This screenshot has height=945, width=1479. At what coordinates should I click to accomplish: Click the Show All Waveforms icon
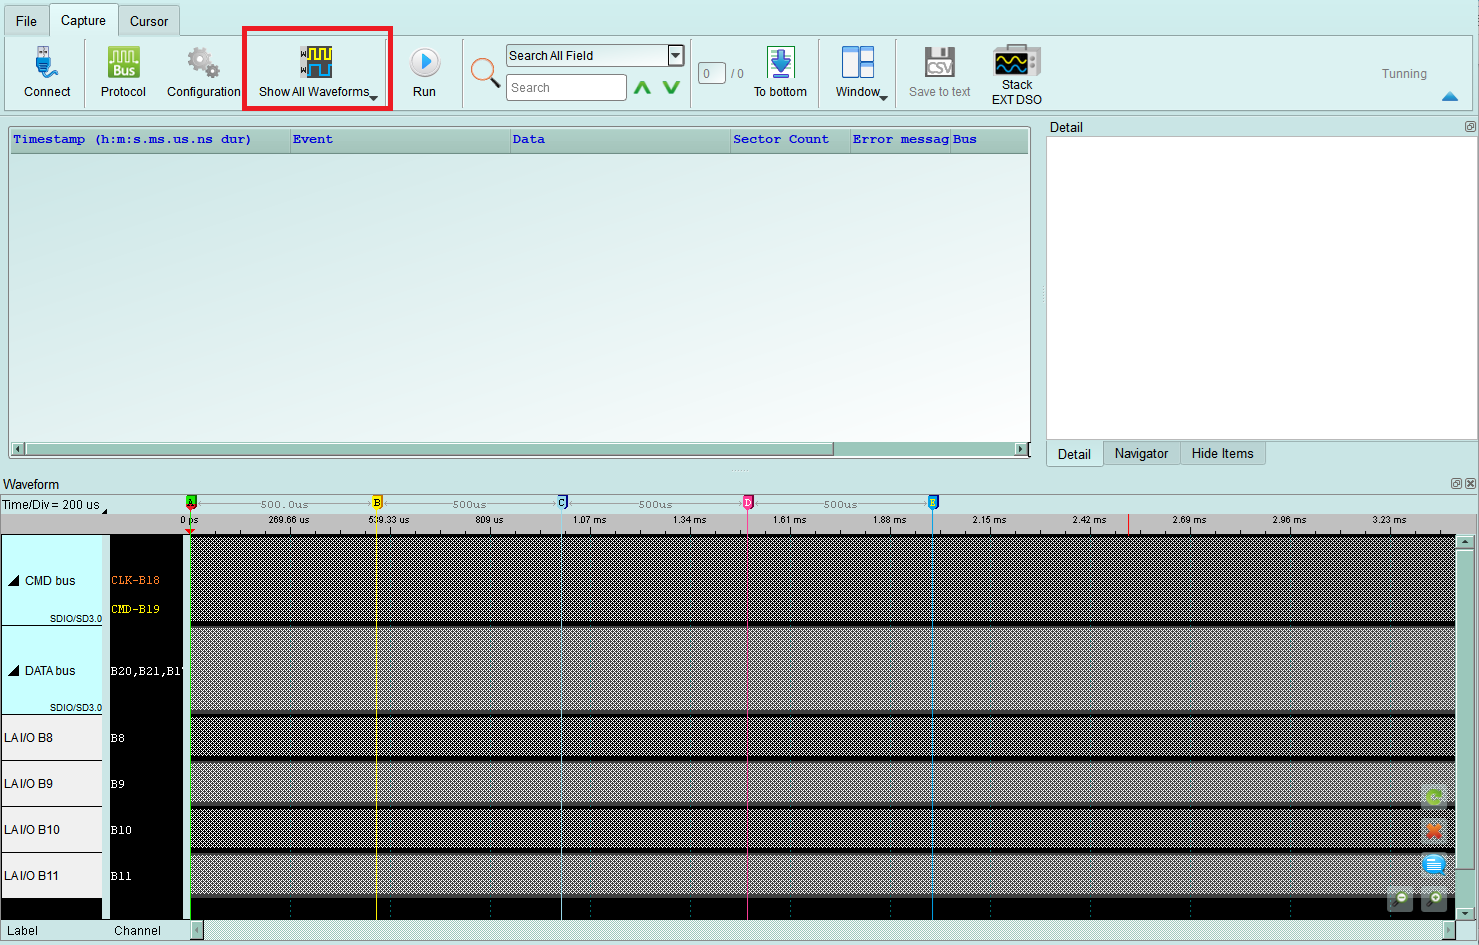coord(316,62)
